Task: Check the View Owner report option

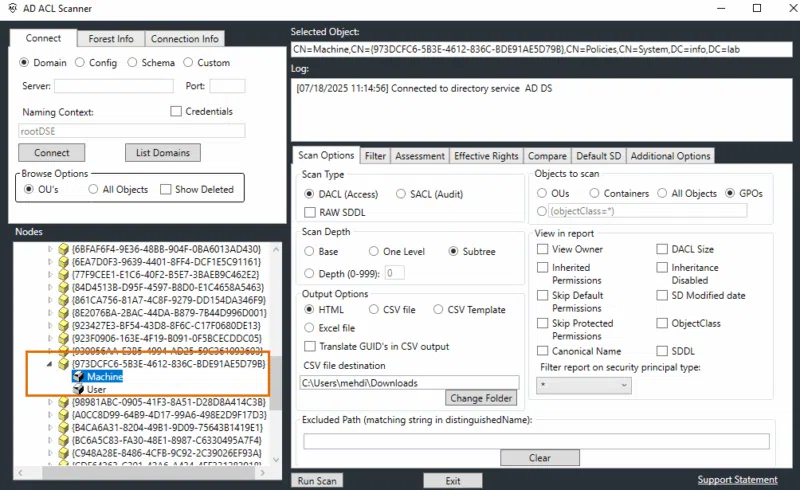Action: [543, 249]
